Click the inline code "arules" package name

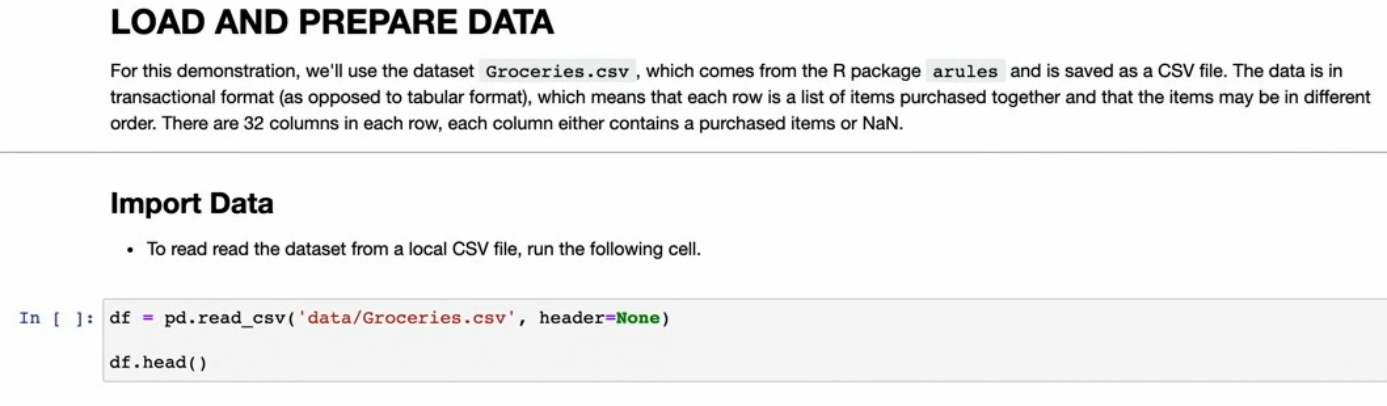coord(965,72)
